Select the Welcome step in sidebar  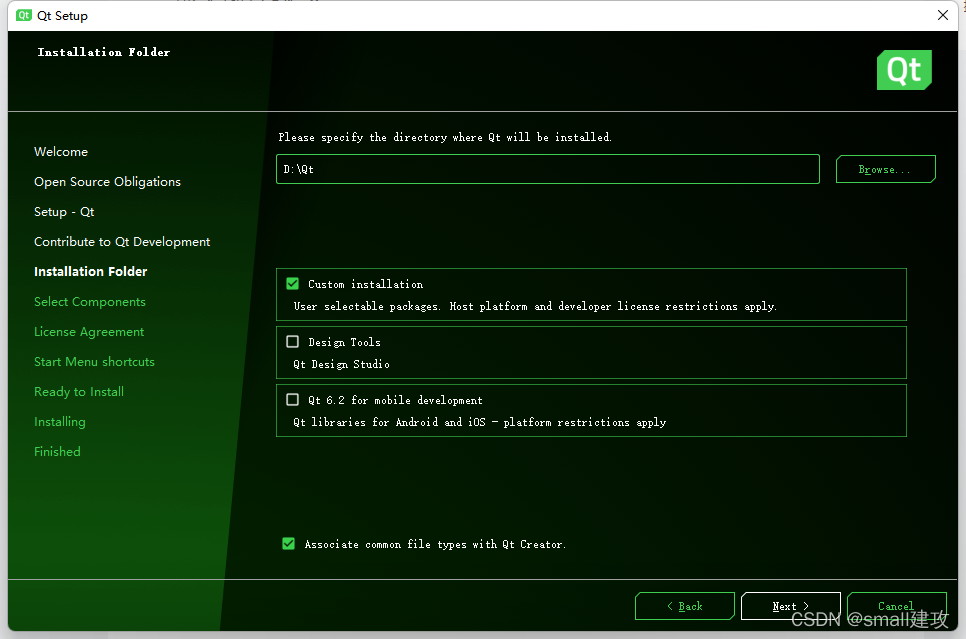pos(61,152)
